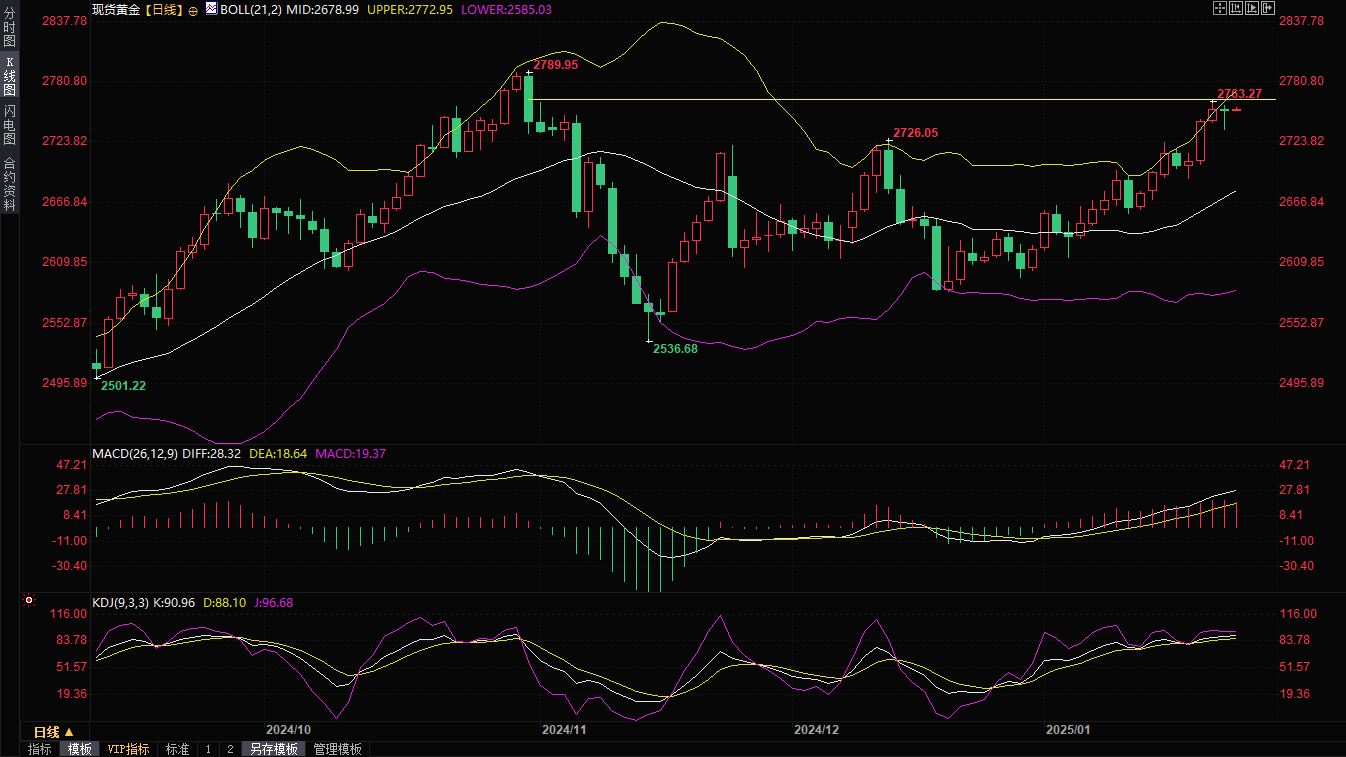Screen dimensions: 1346x757
Task: Open the 闪电图 side tab
Action: [x=9, y=124]
